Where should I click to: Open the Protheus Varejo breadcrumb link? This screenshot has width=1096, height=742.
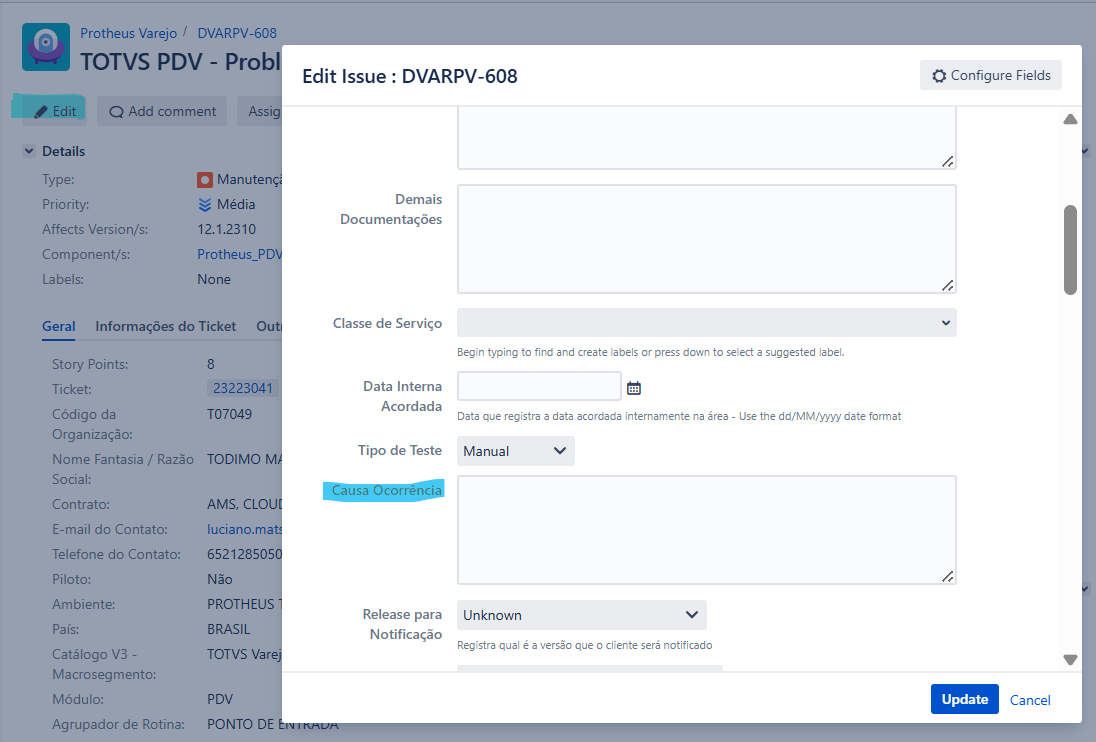(x=129, y=34)
